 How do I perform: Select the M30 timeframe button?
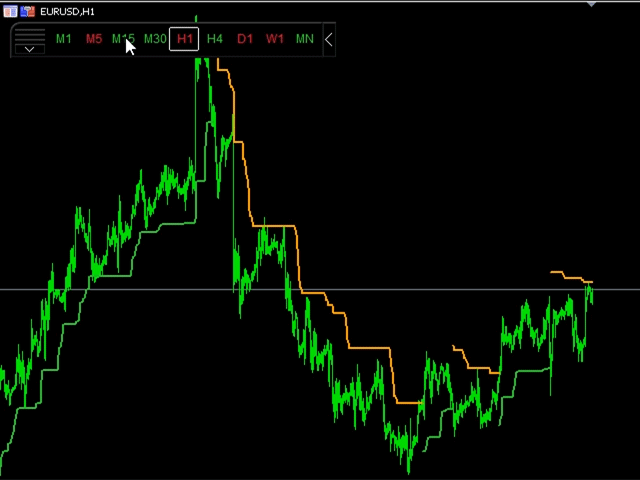tap(155, 39)
